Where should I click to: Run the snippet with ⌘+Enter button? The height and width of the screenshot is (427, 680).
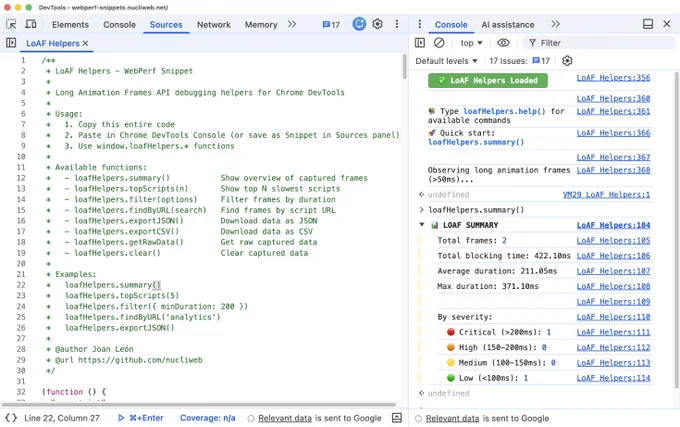click(141, 418)
